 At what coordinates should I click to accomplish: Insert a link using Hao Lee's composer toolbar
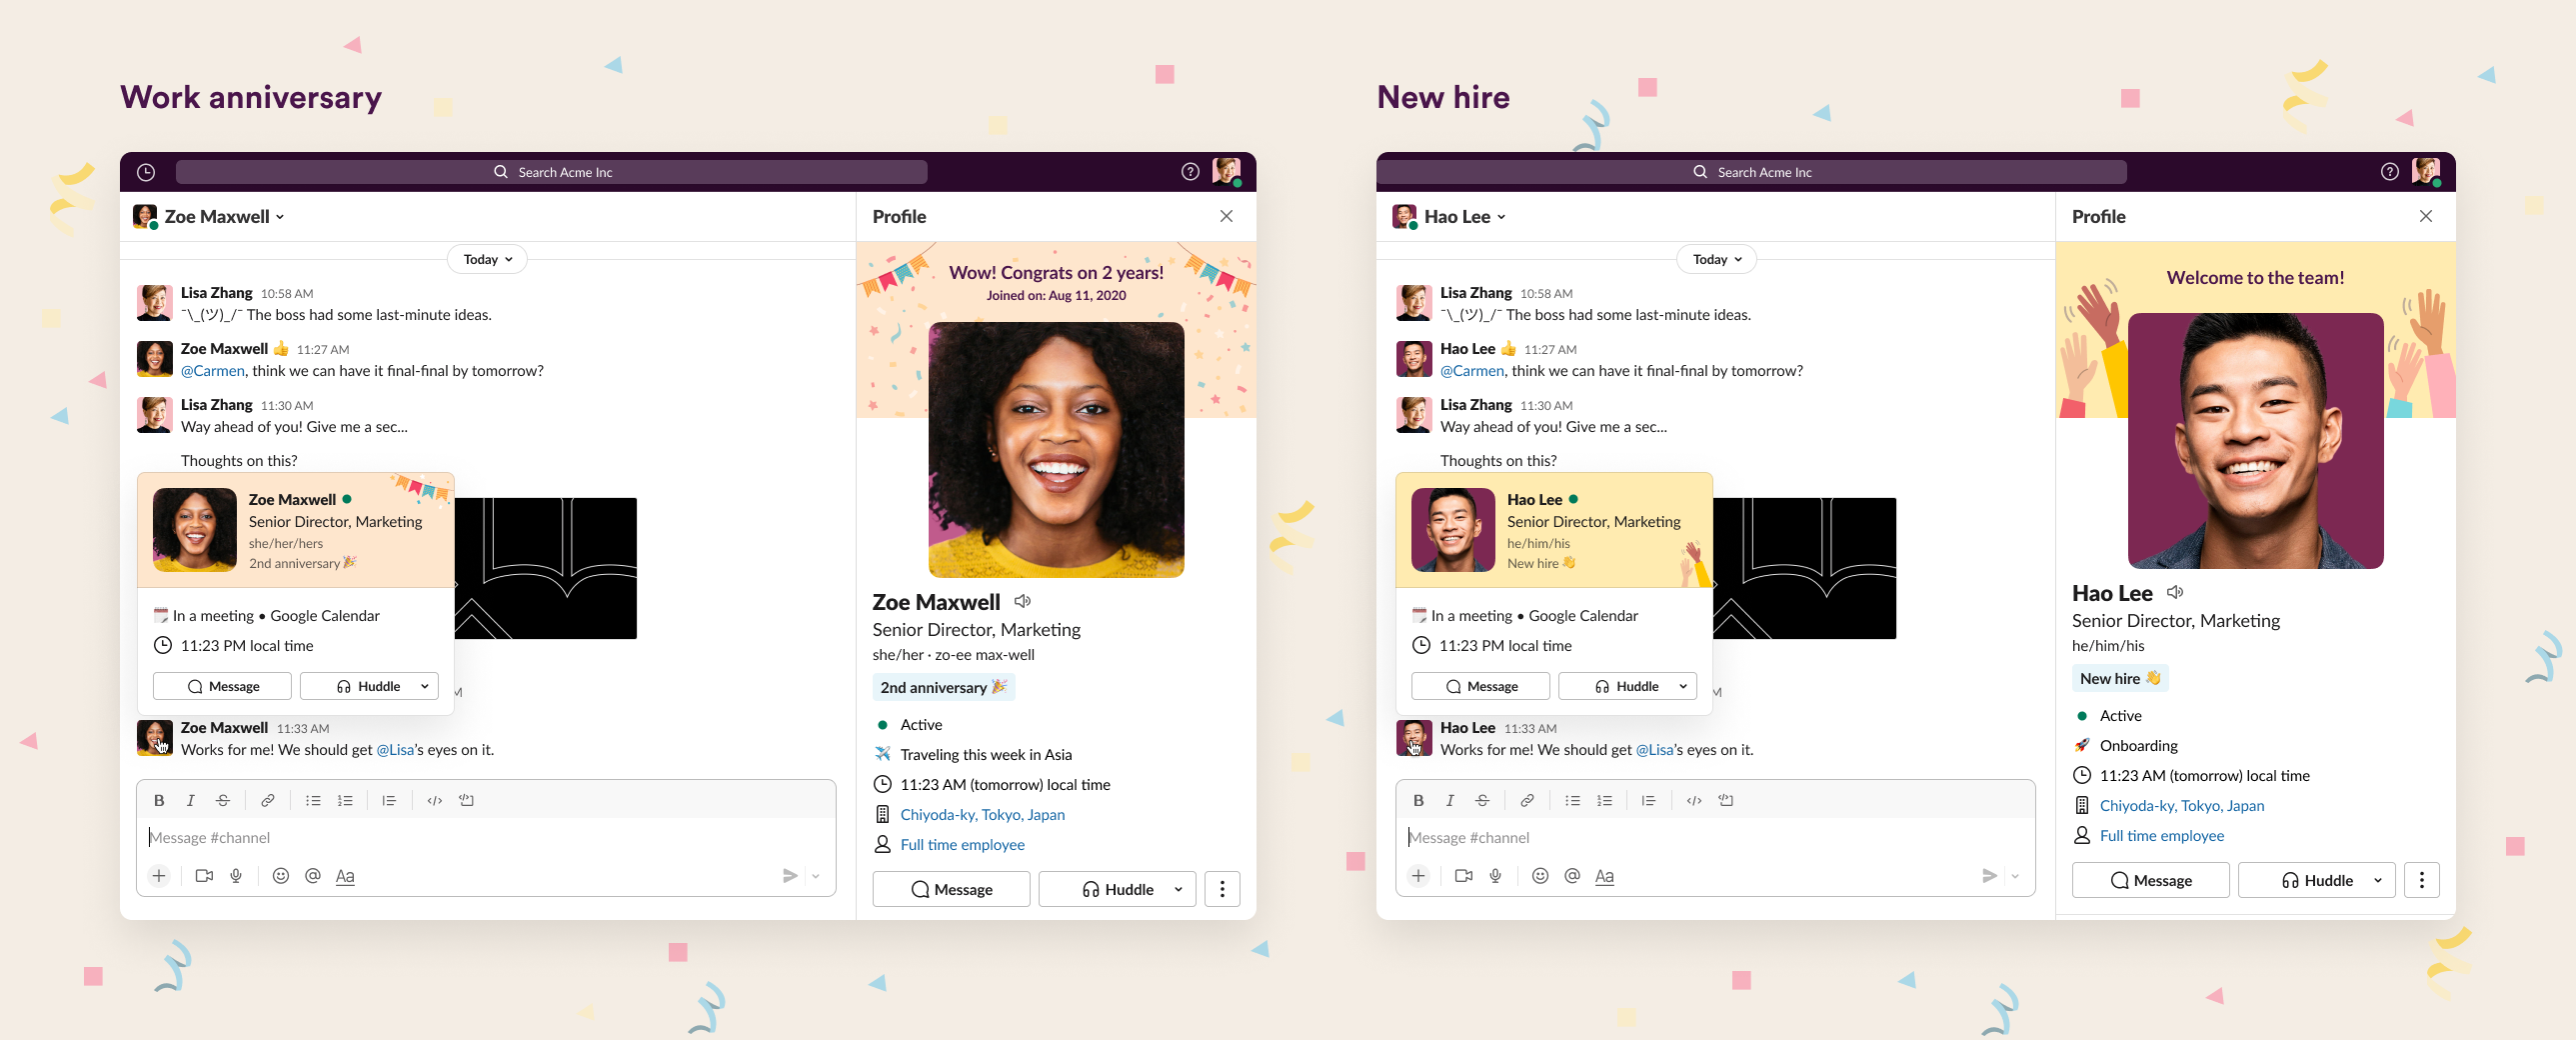1527,800
